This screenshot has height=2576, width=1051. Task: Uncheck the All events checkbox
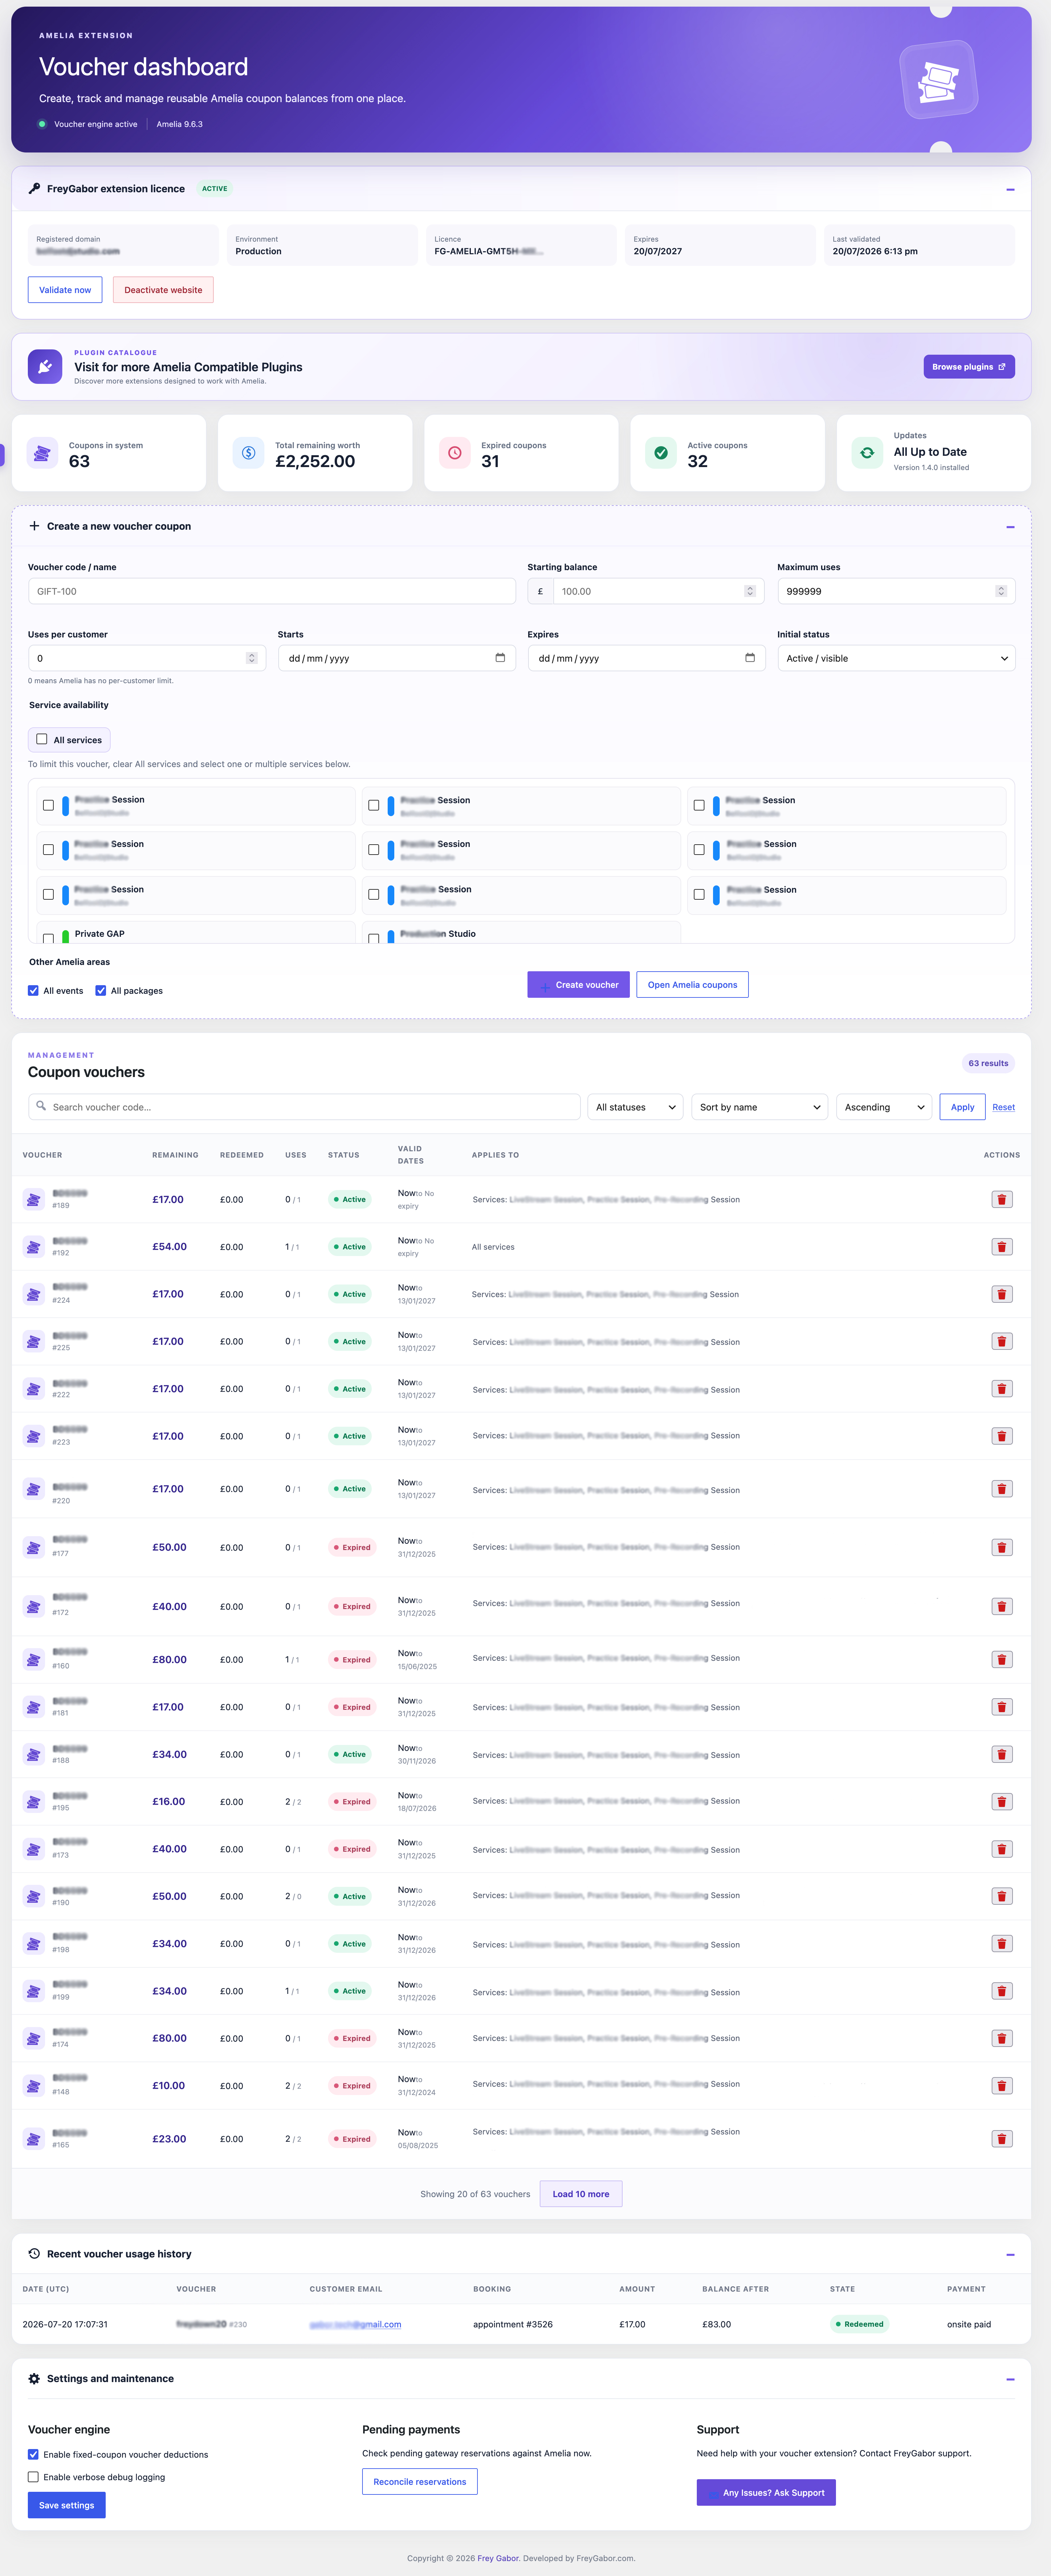(x=33, y=990)
